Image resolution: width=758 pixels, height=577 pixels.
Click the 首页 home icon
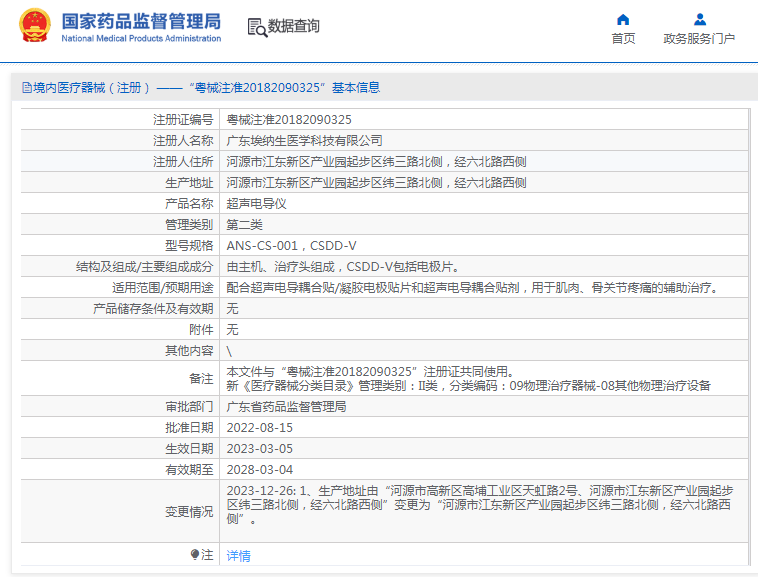tap(623, 20)
